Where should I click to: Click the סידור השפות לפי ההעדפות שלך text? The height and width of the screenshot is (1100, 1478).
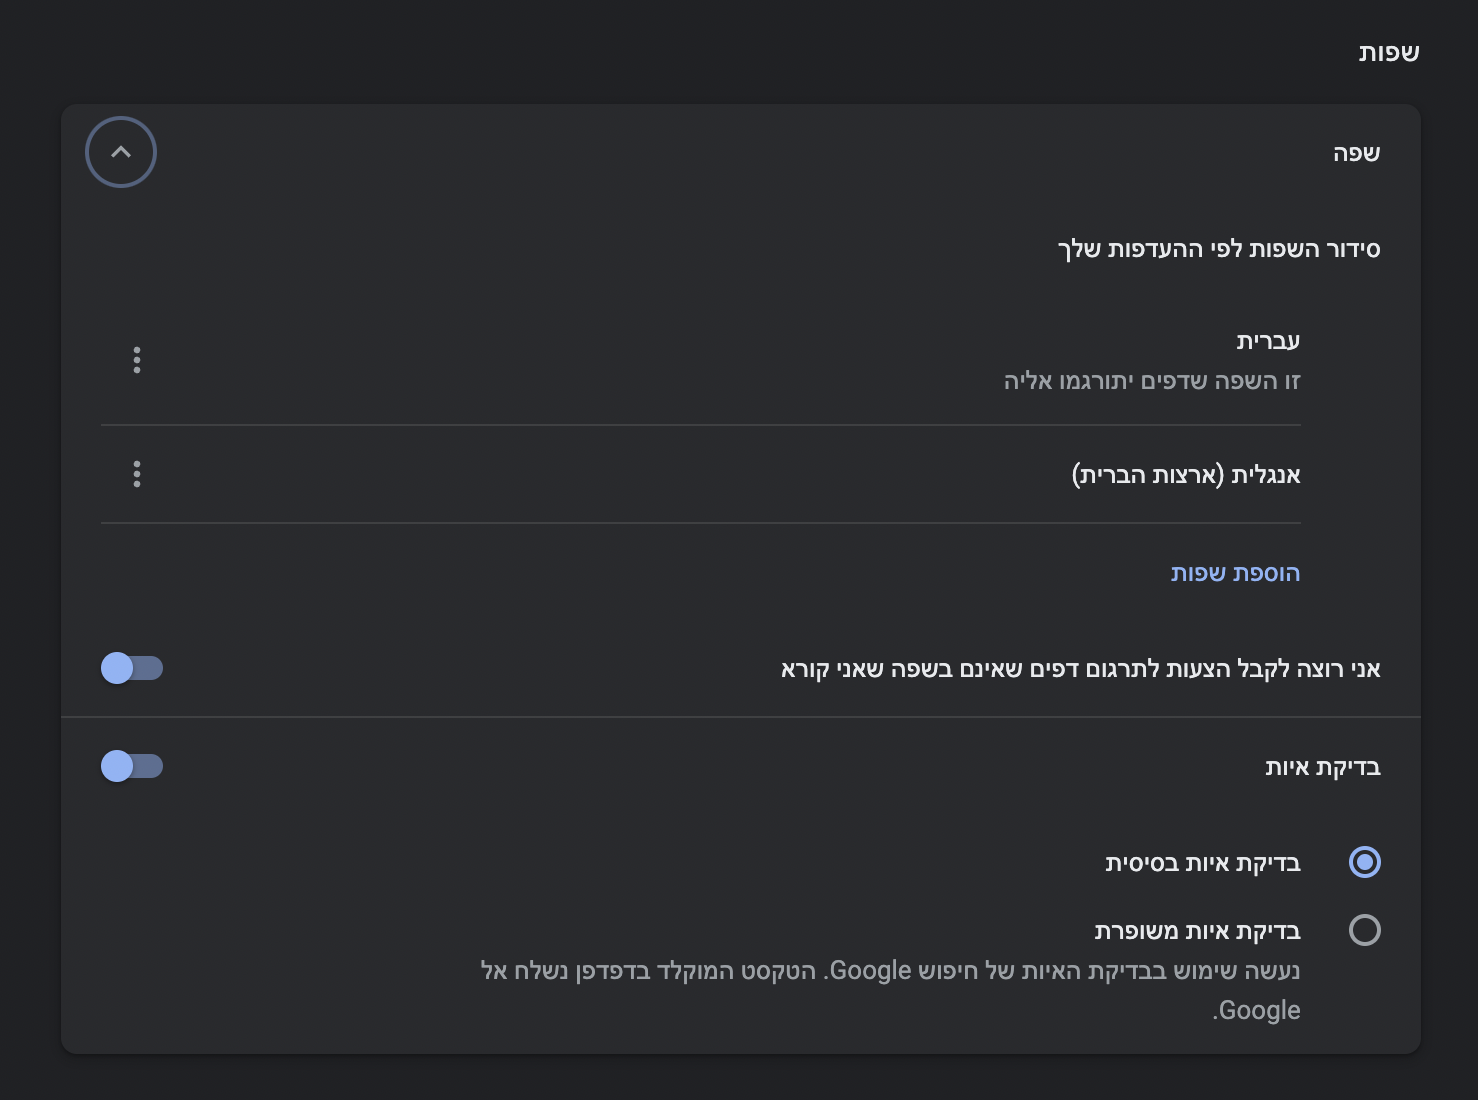click(x=1219, y=249)
